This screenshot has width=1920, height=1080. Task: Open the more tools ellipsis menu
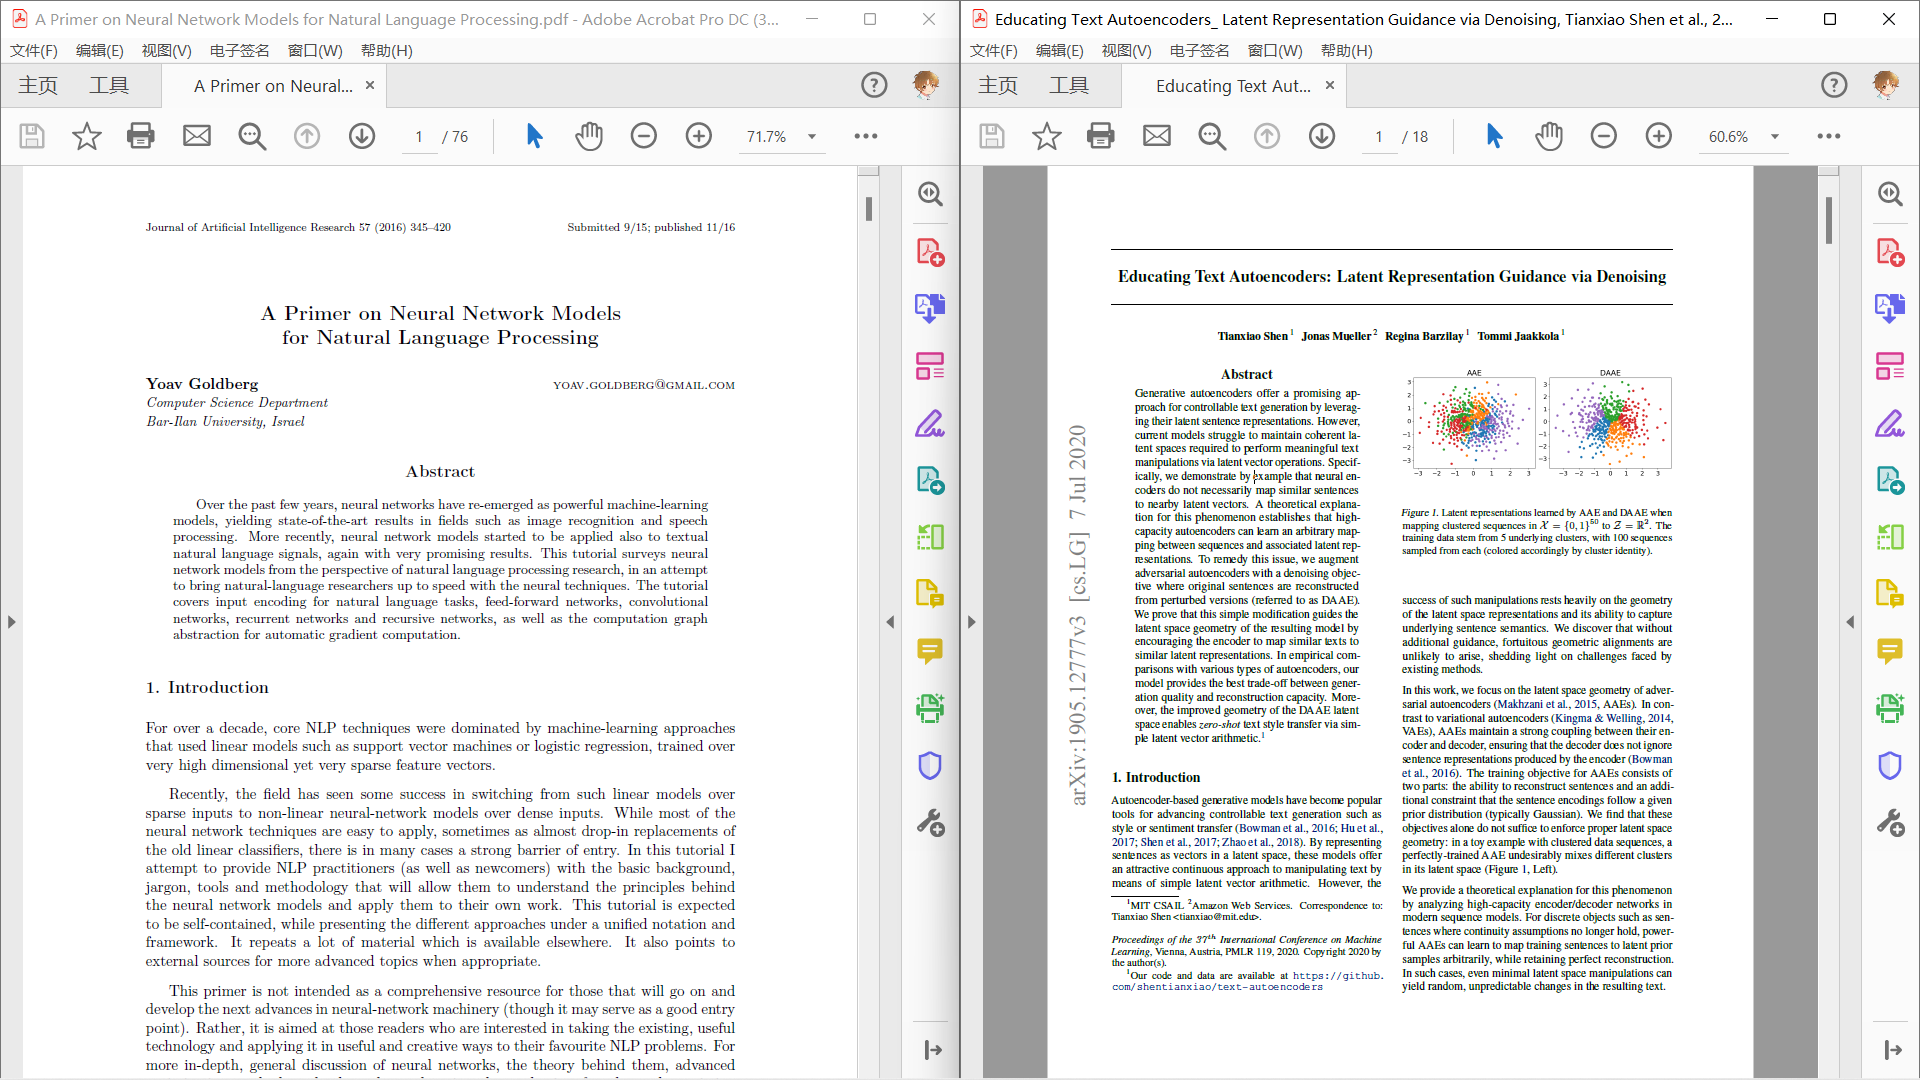tap(866, 136)
